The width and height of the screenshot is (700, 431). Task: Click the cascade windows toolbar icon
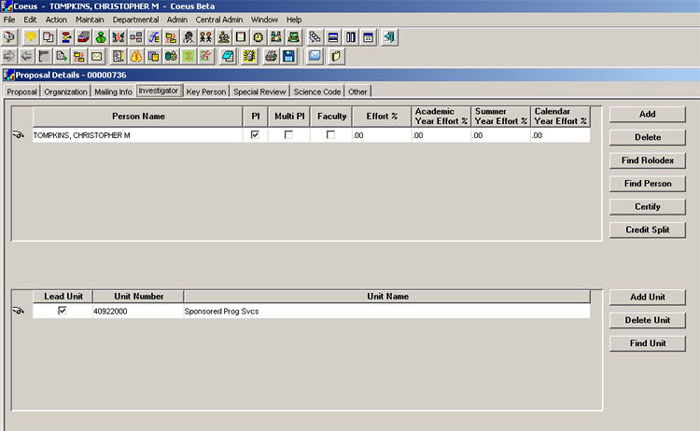coord(368,37)
